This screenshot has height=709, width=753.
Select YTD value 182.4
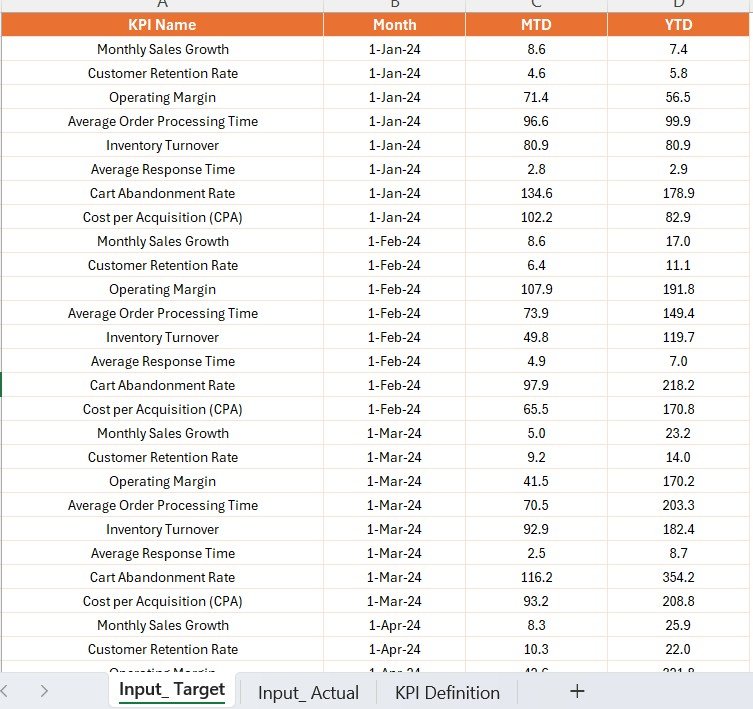pyautogui.click(x=678, y=529)
